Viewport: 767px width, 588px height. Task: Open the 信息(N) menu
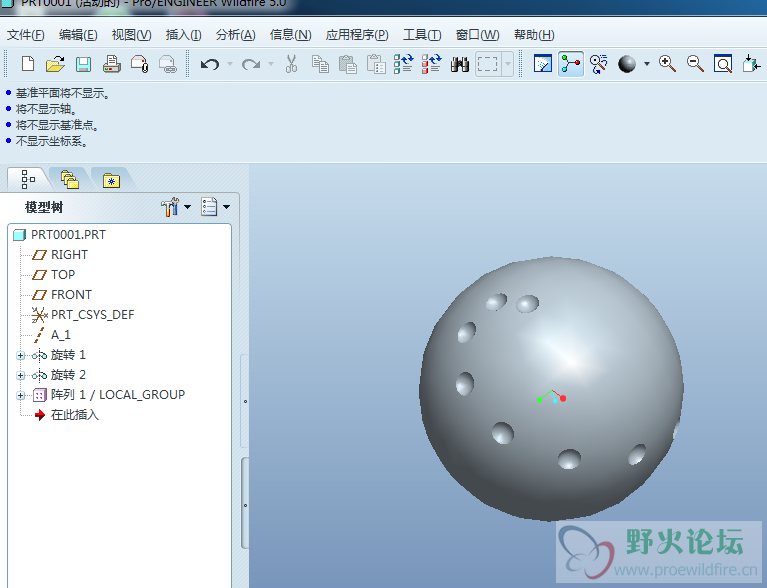(290, 35)
